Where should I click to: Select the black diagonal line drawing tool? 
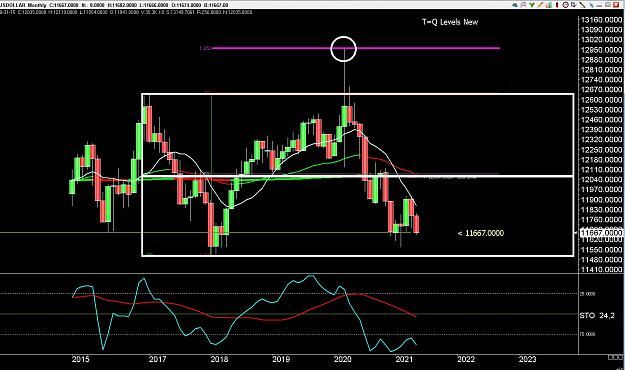[x=582, y=5]
